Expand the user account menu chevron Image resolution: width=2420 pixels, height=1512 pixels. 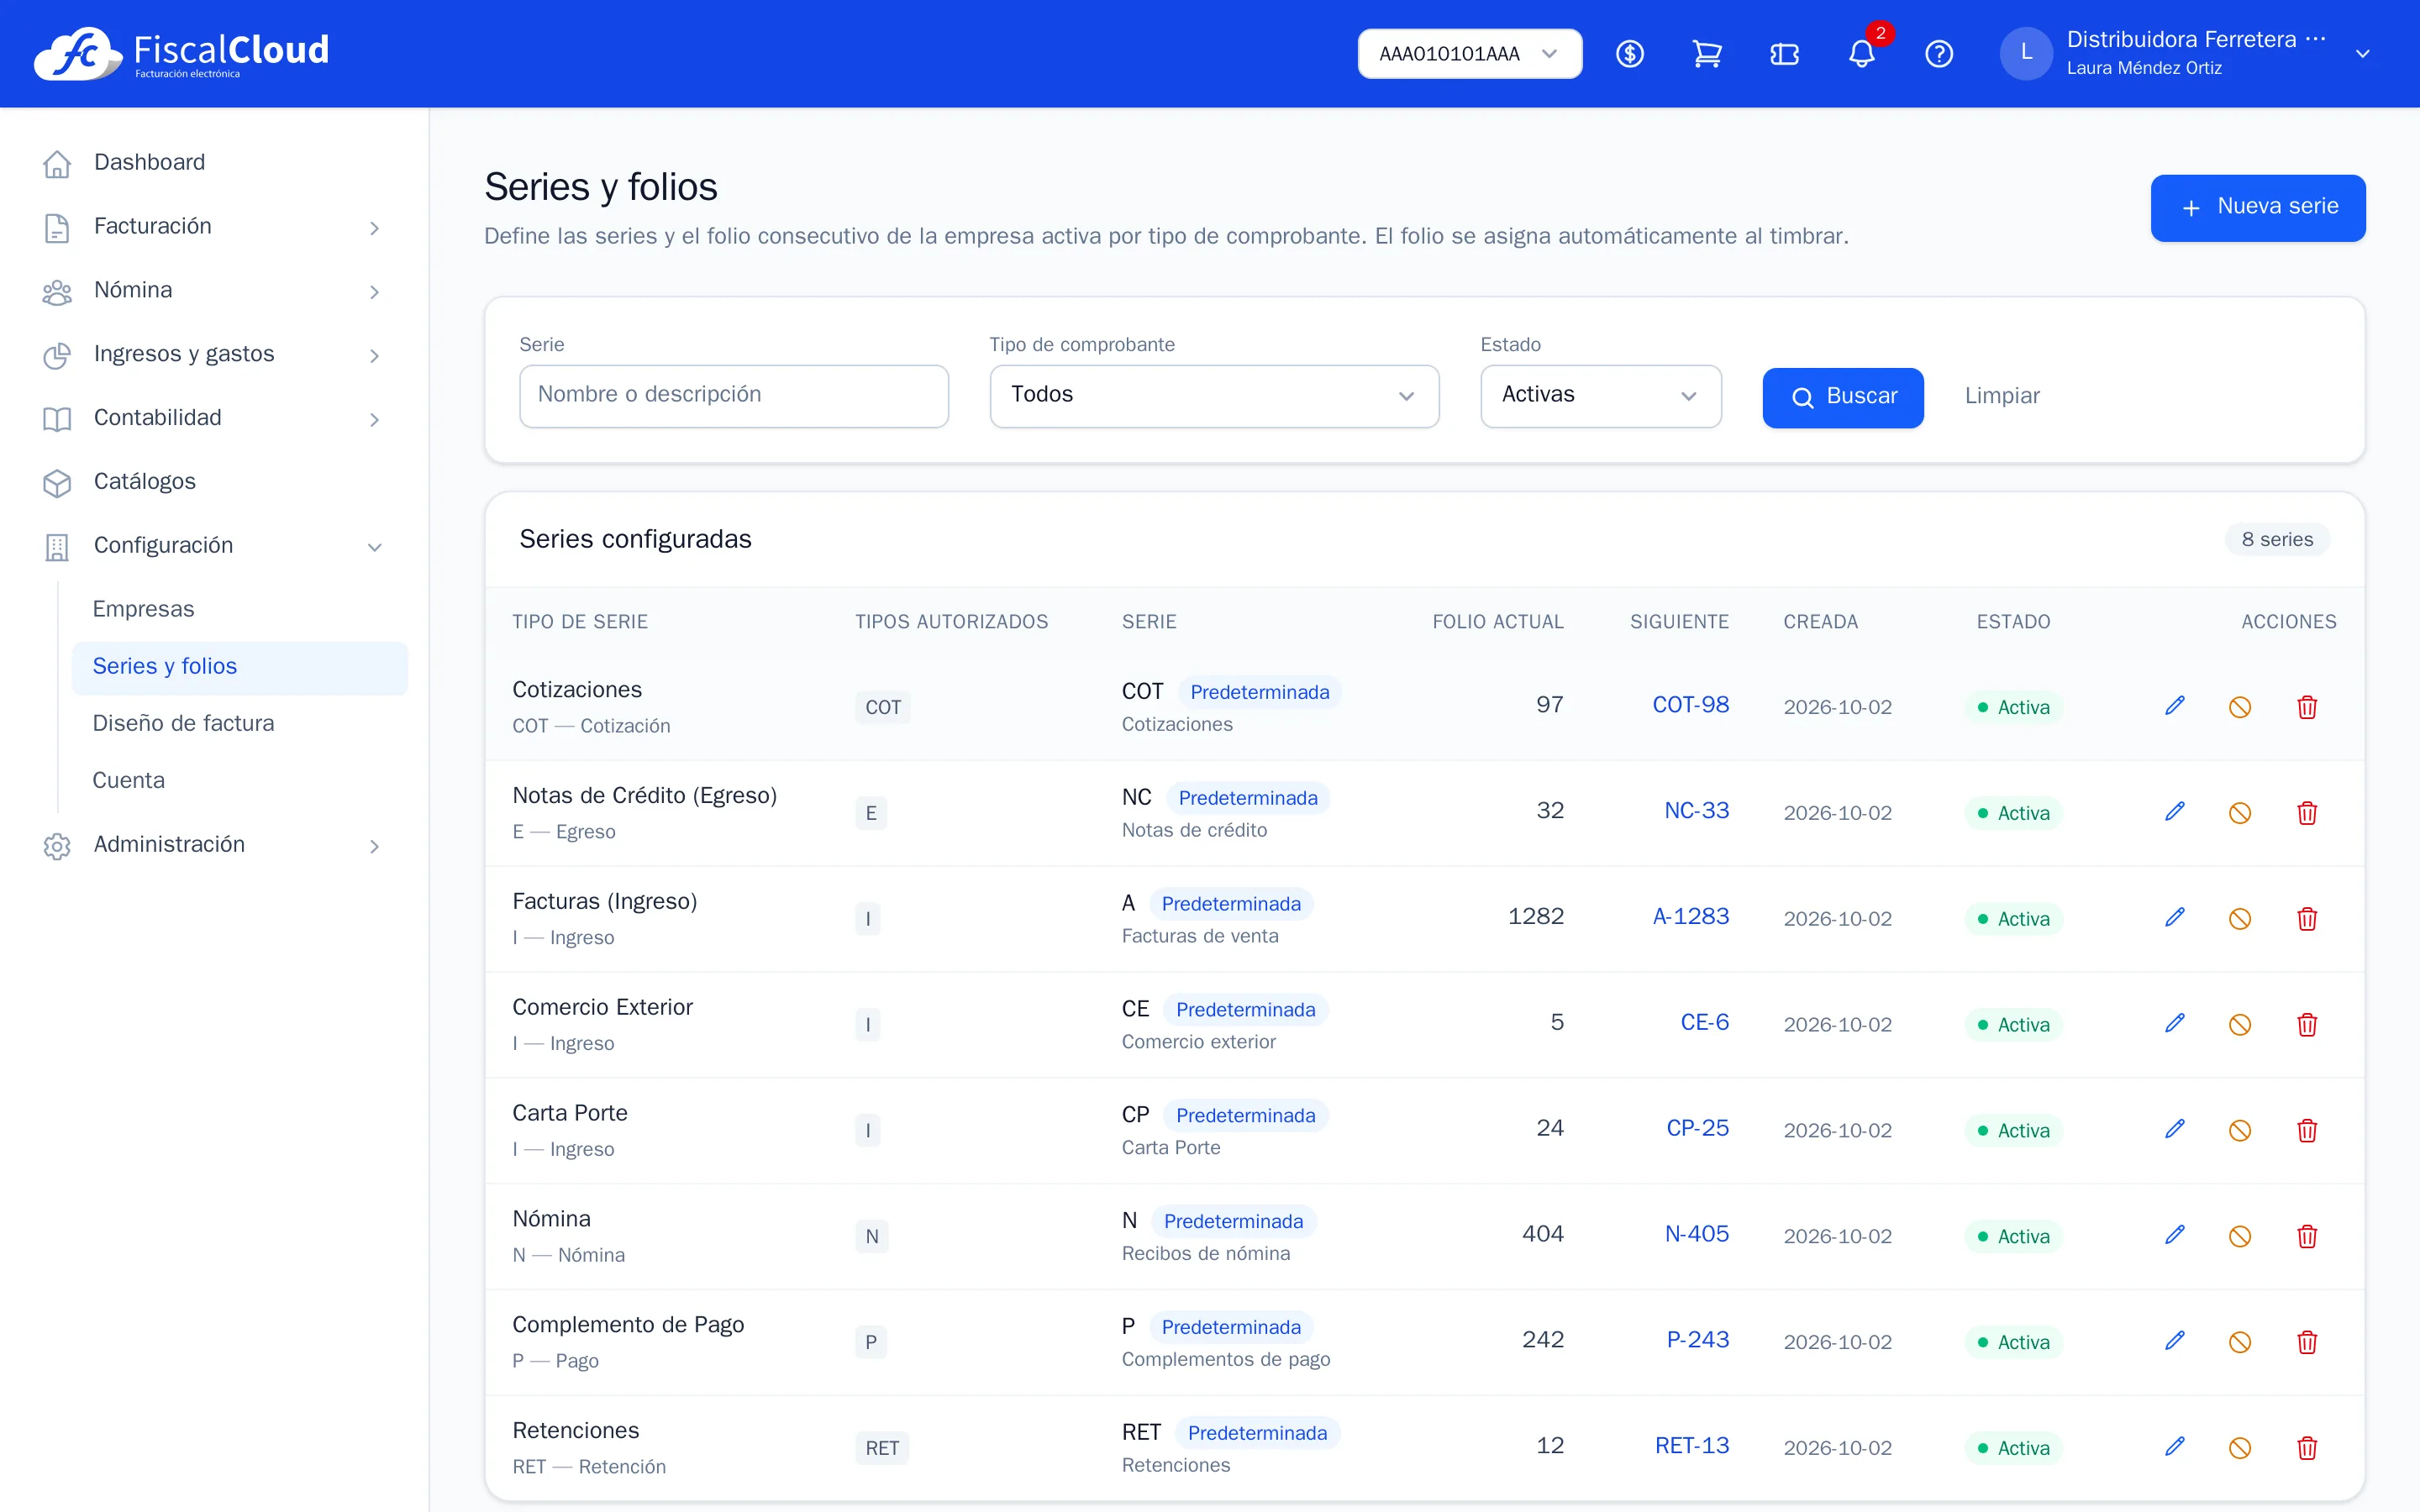[2362, 54]
